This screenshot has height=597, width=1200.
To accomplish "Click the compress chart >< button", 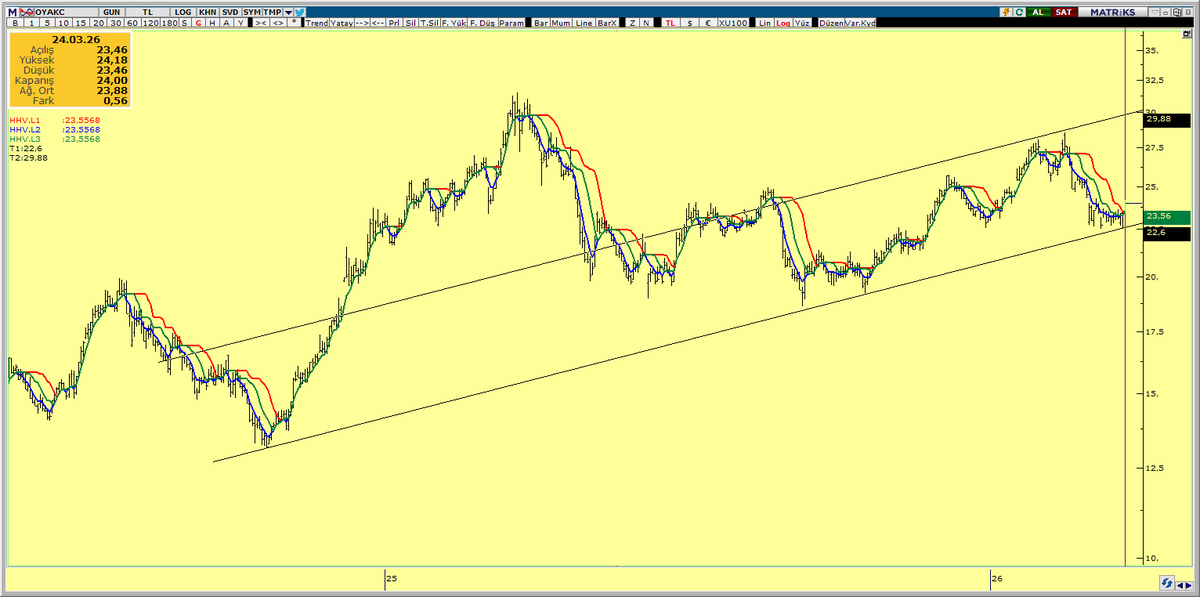I will click(260, 23).
